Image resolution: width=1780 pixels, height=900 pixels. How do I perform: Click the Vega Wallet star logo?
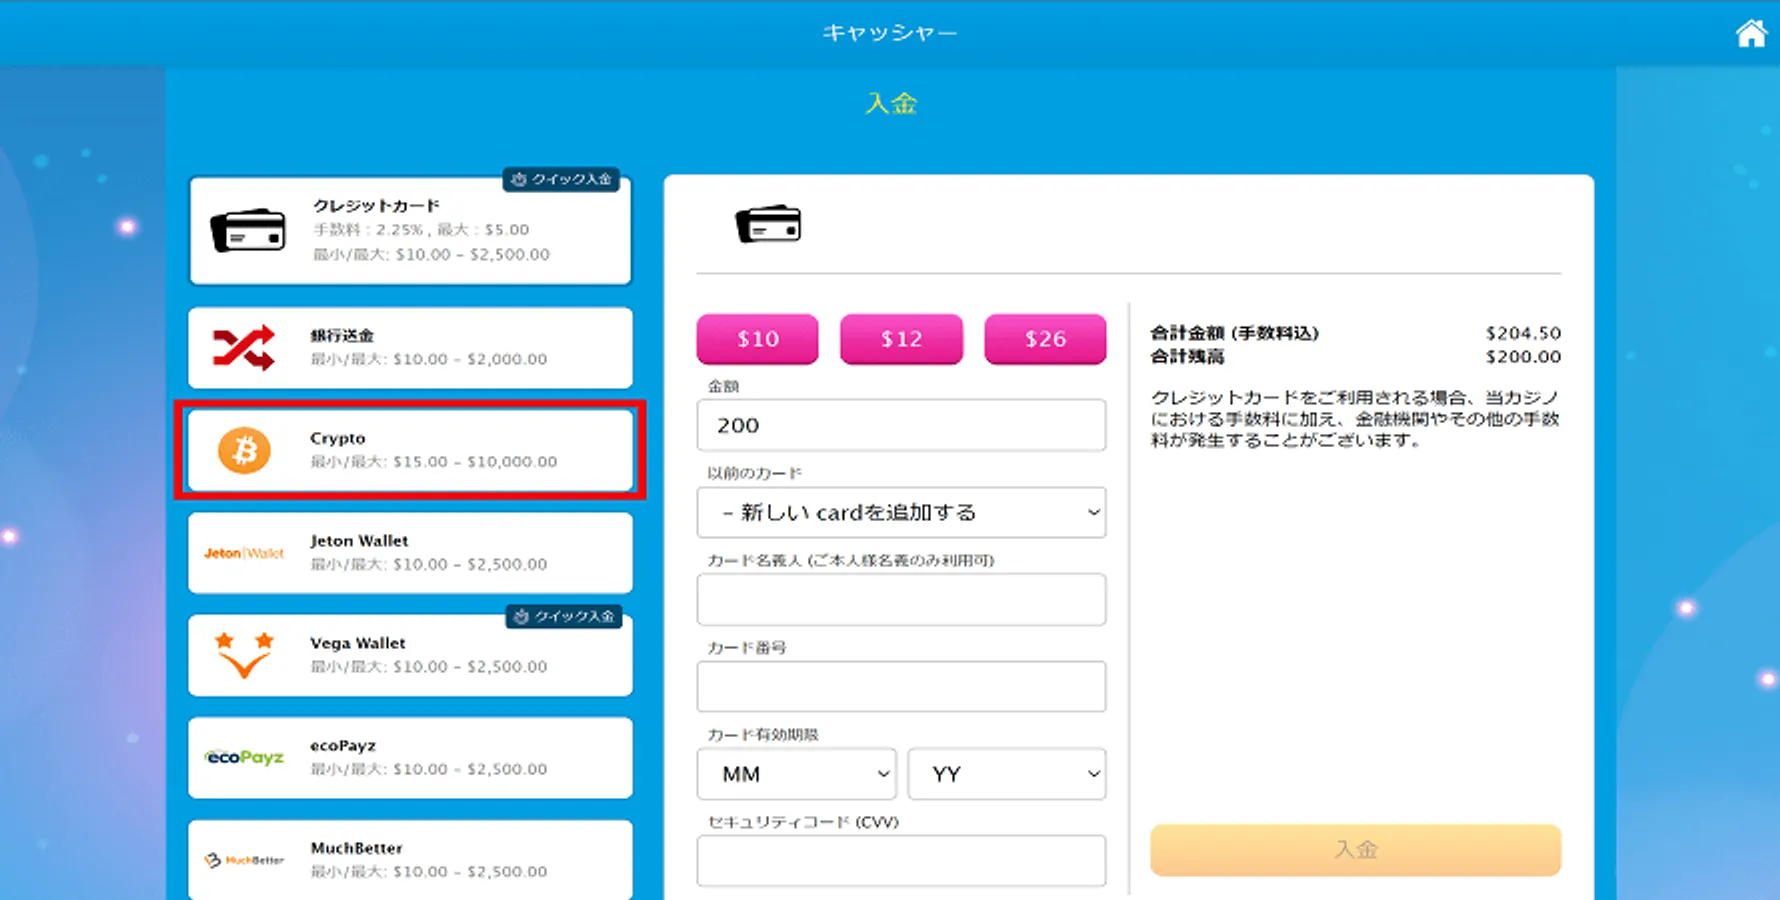click(x=244, y=655)
